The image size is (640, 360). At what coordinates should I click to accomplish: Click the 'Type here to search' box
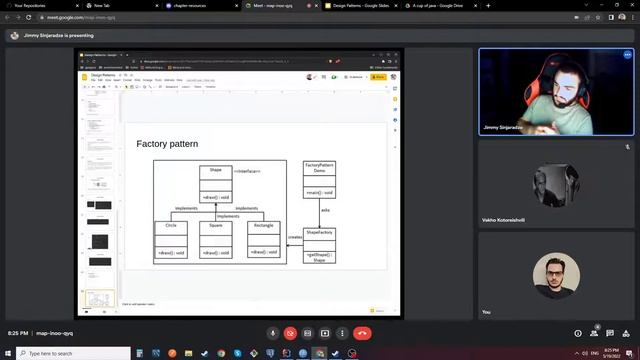(x=73, y=353)
